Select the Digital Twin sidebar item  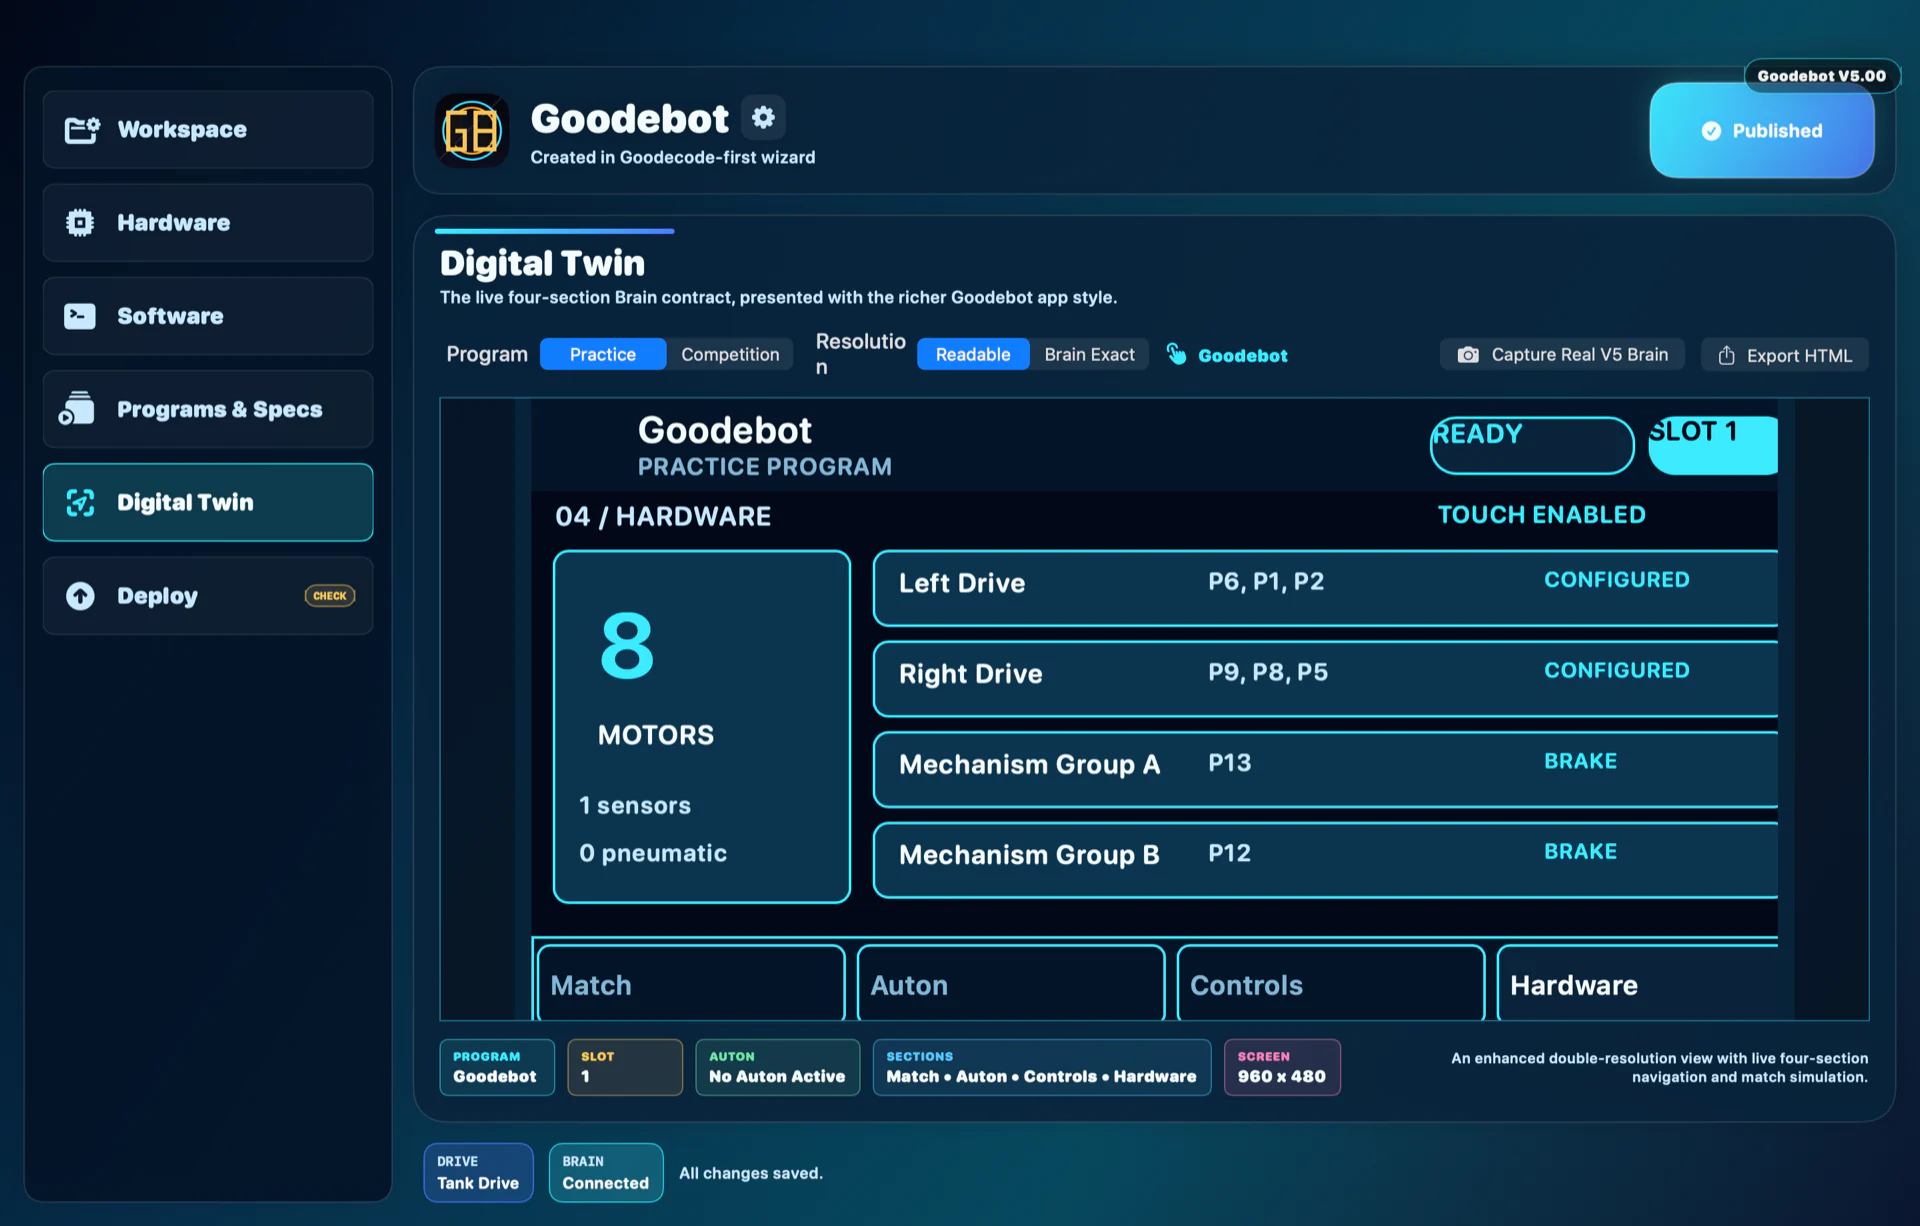coord(208,502)
